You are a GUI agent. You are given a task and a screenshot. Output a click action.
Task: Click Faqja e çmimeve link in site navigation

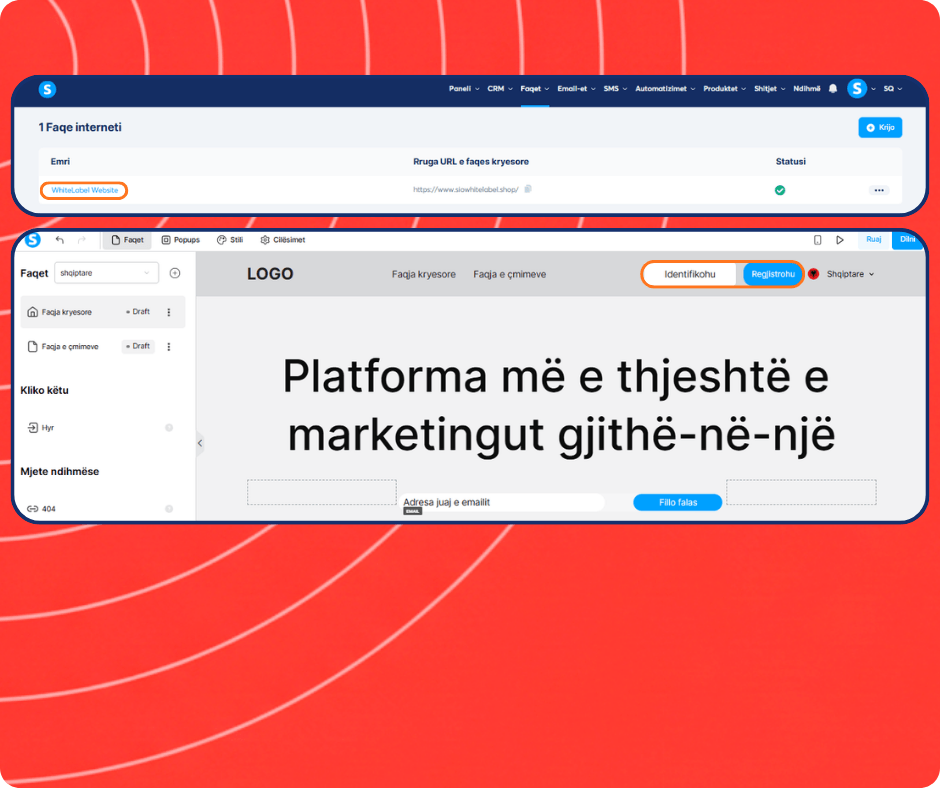(x=510, y=274)
